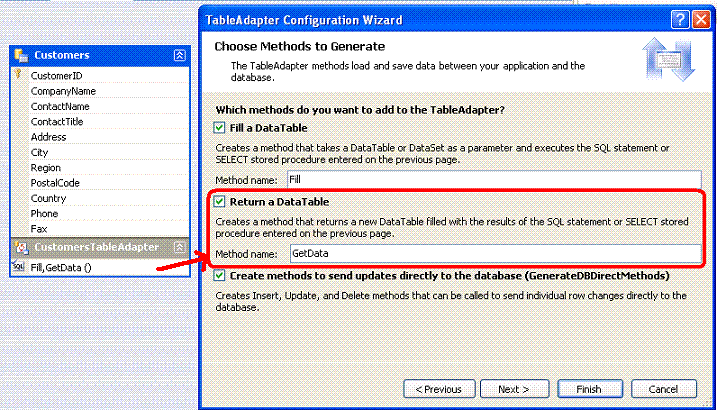Viewport: 717px width, 410px height.
Task: Click the SQL icon beside Fill,GetData
Action: tap(18, 266)
